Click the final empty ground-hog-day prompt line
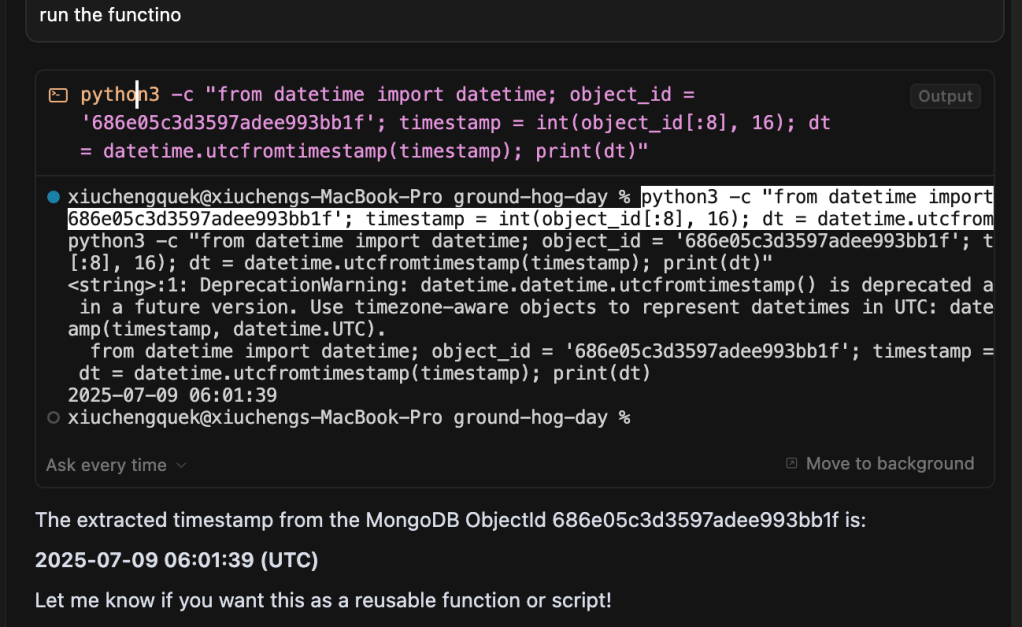 coord(349,418)
